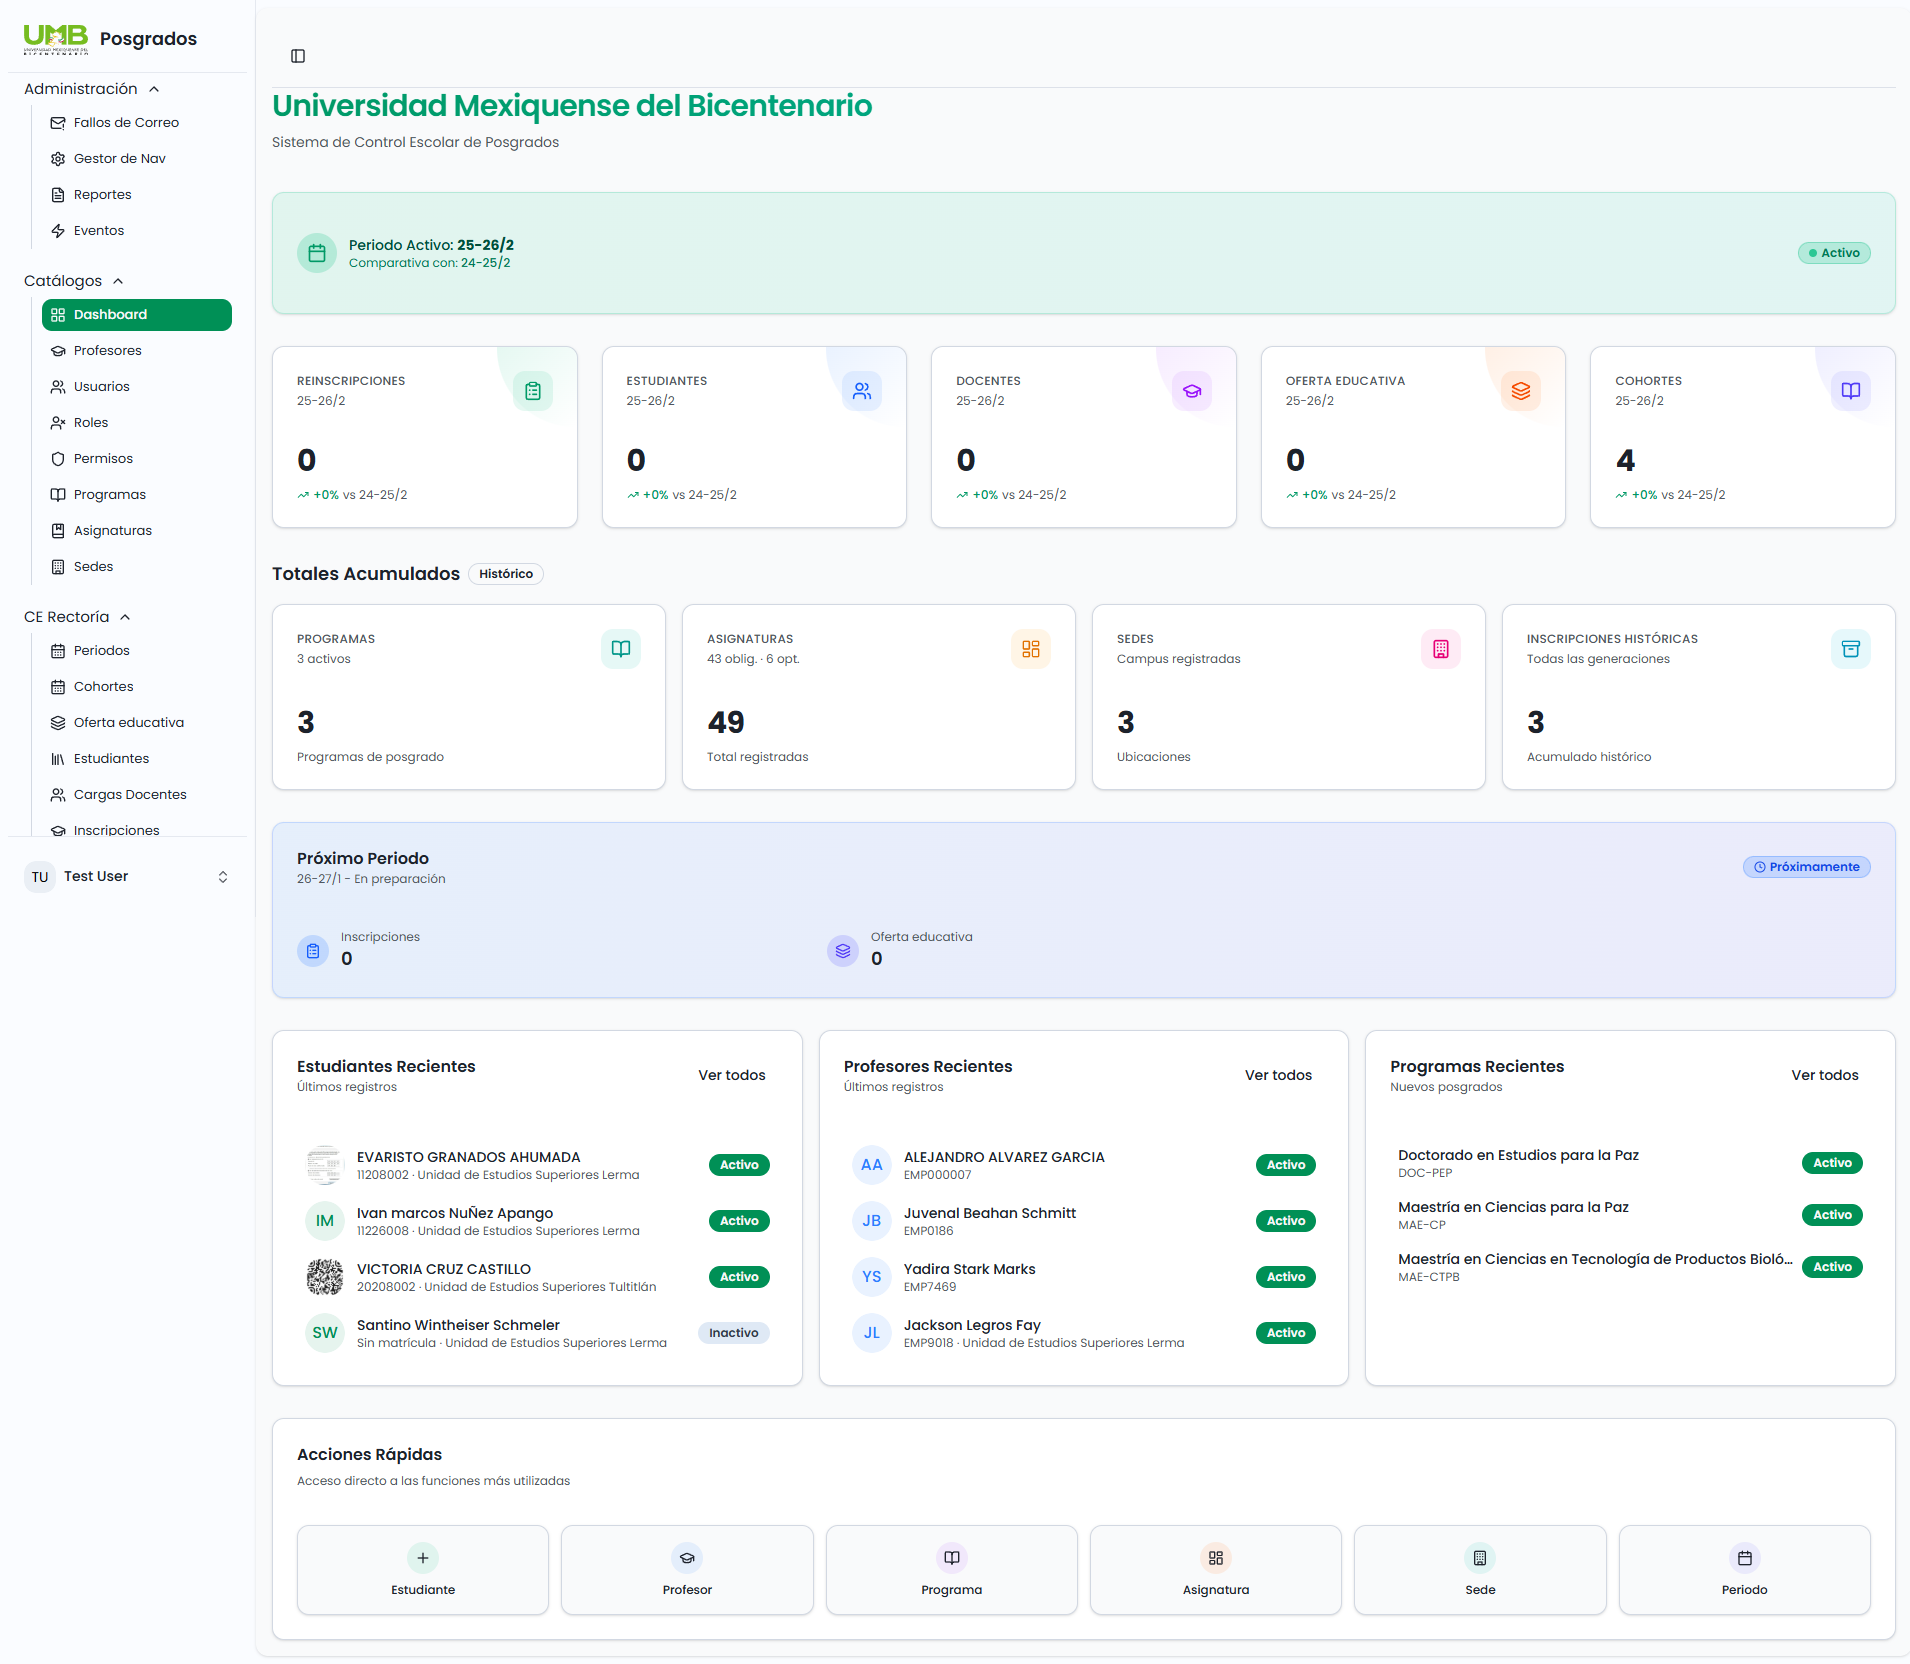Click the Asignatura quick action button
The image size is (1910, 1664).
[x=1216, y=1570]
